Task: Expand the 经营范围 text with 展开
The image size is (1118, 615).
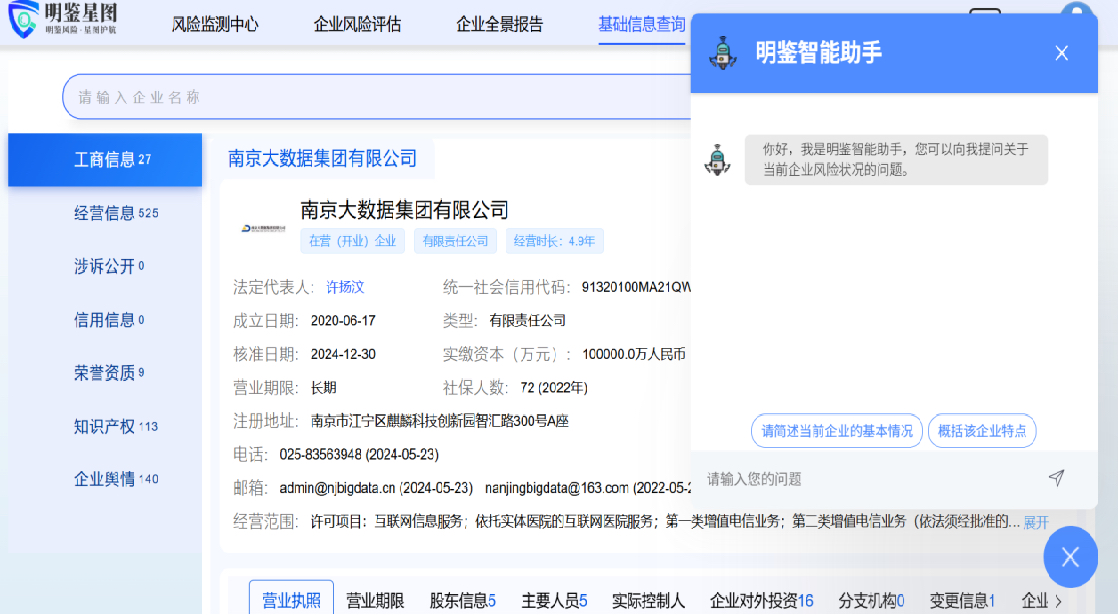Action: tap(1036, 522)
